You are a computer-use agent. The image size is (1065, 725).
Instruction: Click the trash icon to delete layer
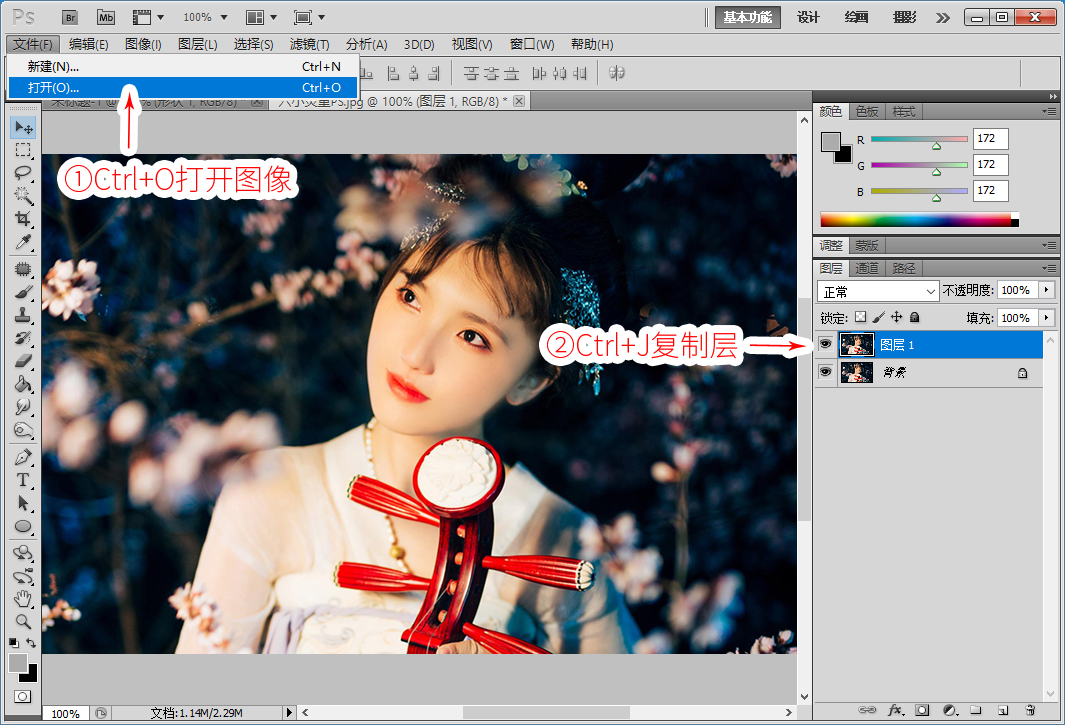click(x=1030, y=710)
